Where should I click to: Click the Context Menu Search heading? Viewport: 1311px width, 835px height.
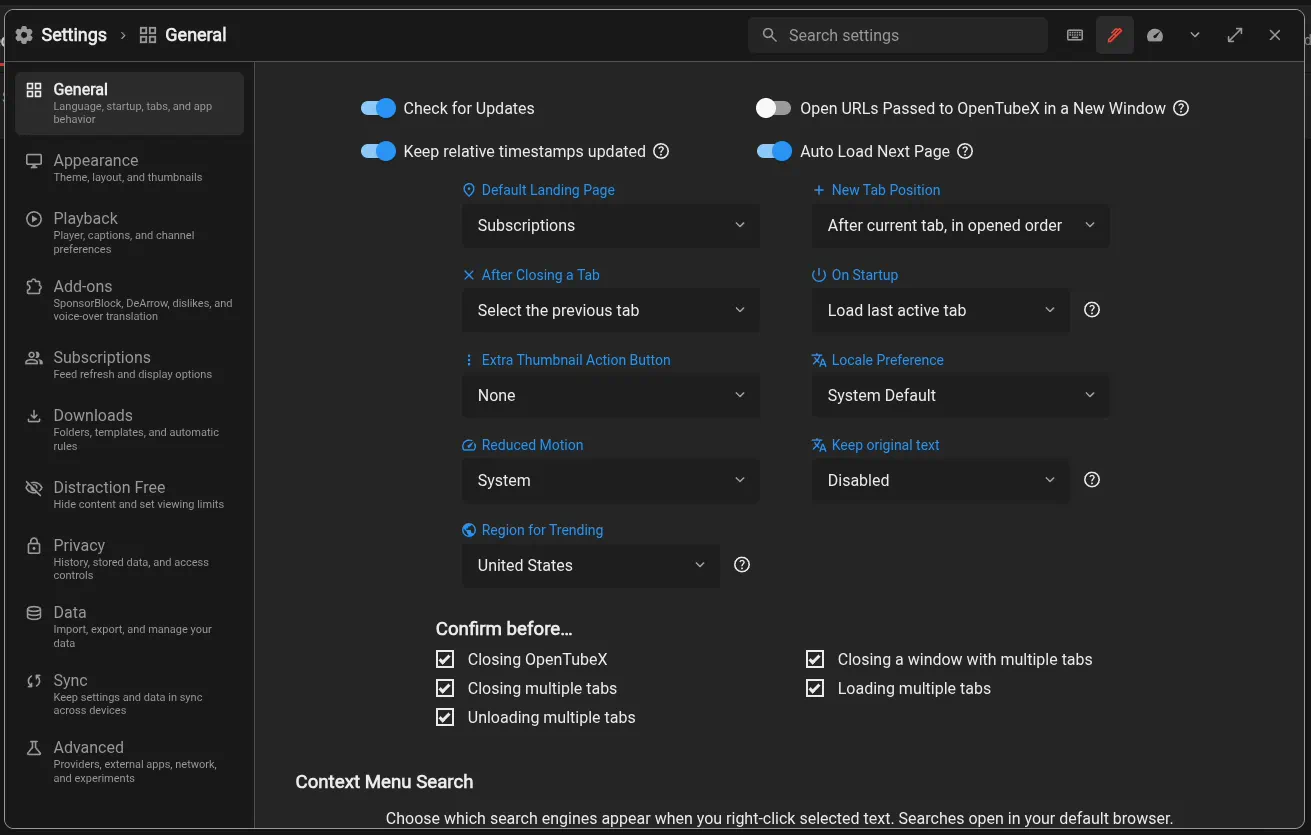coord(384,782)
